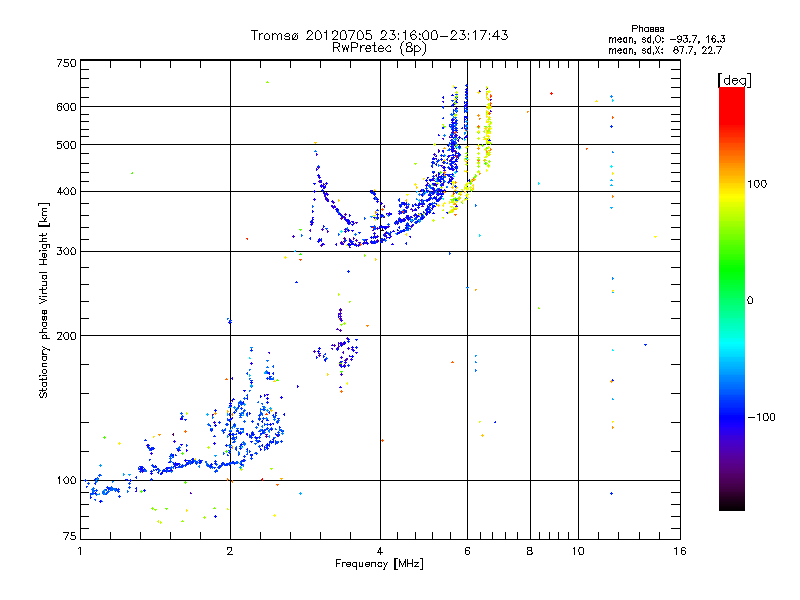Pick the black bottom of the colorbar
The image size is (800, 600).
(x=732, y=505)
